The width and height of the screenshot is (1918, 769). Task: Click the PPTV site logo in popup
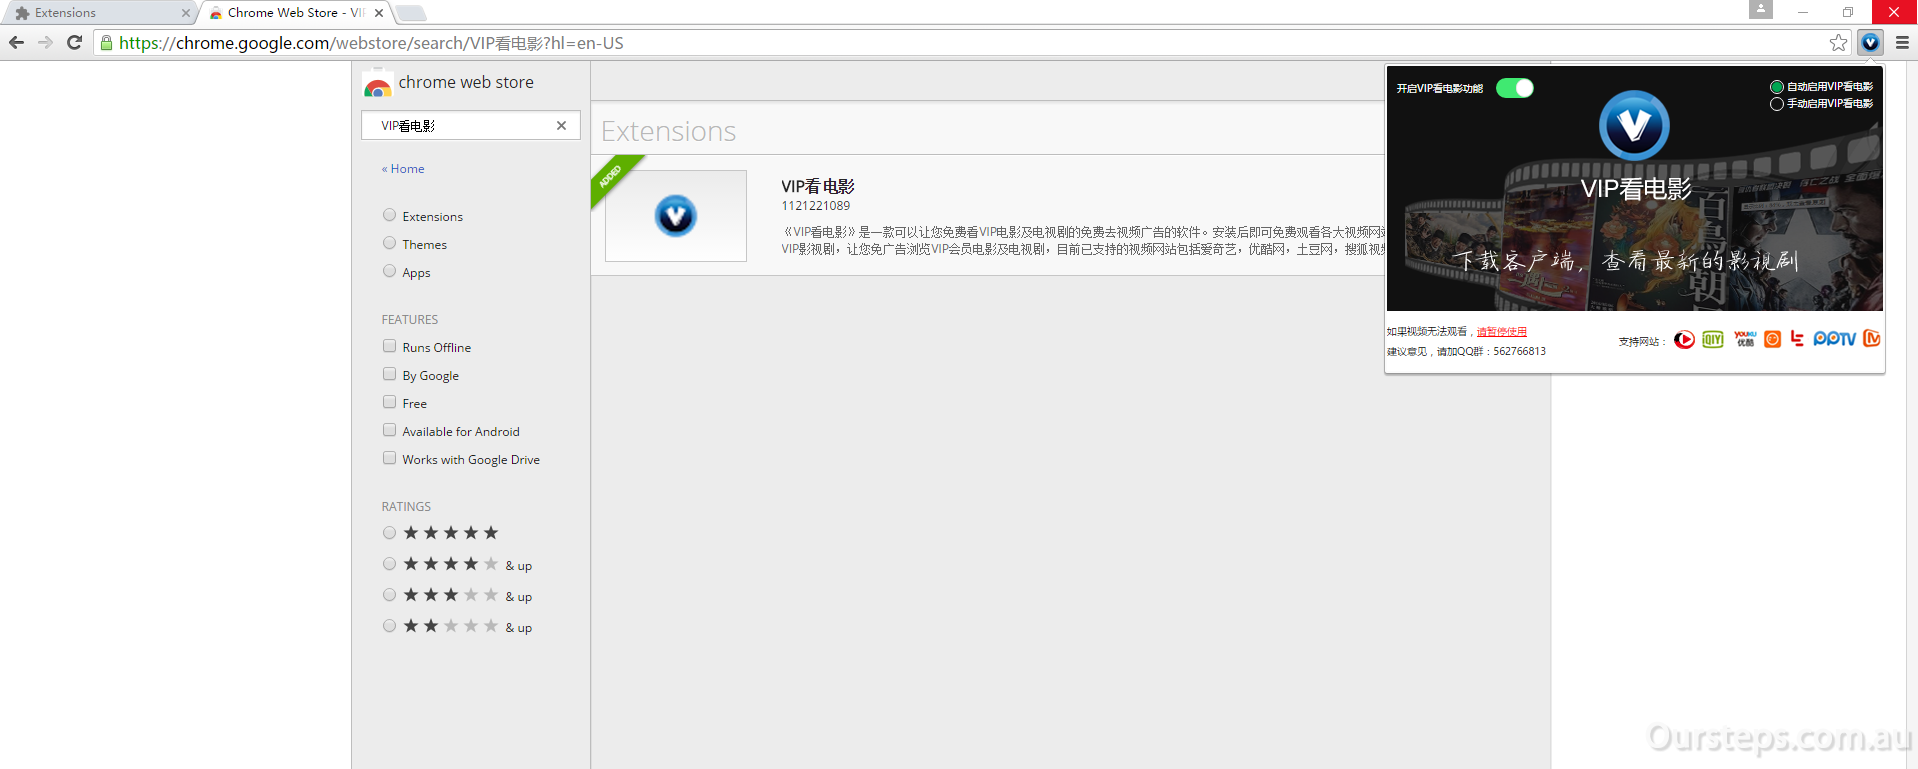click(x=1834, y=340)
